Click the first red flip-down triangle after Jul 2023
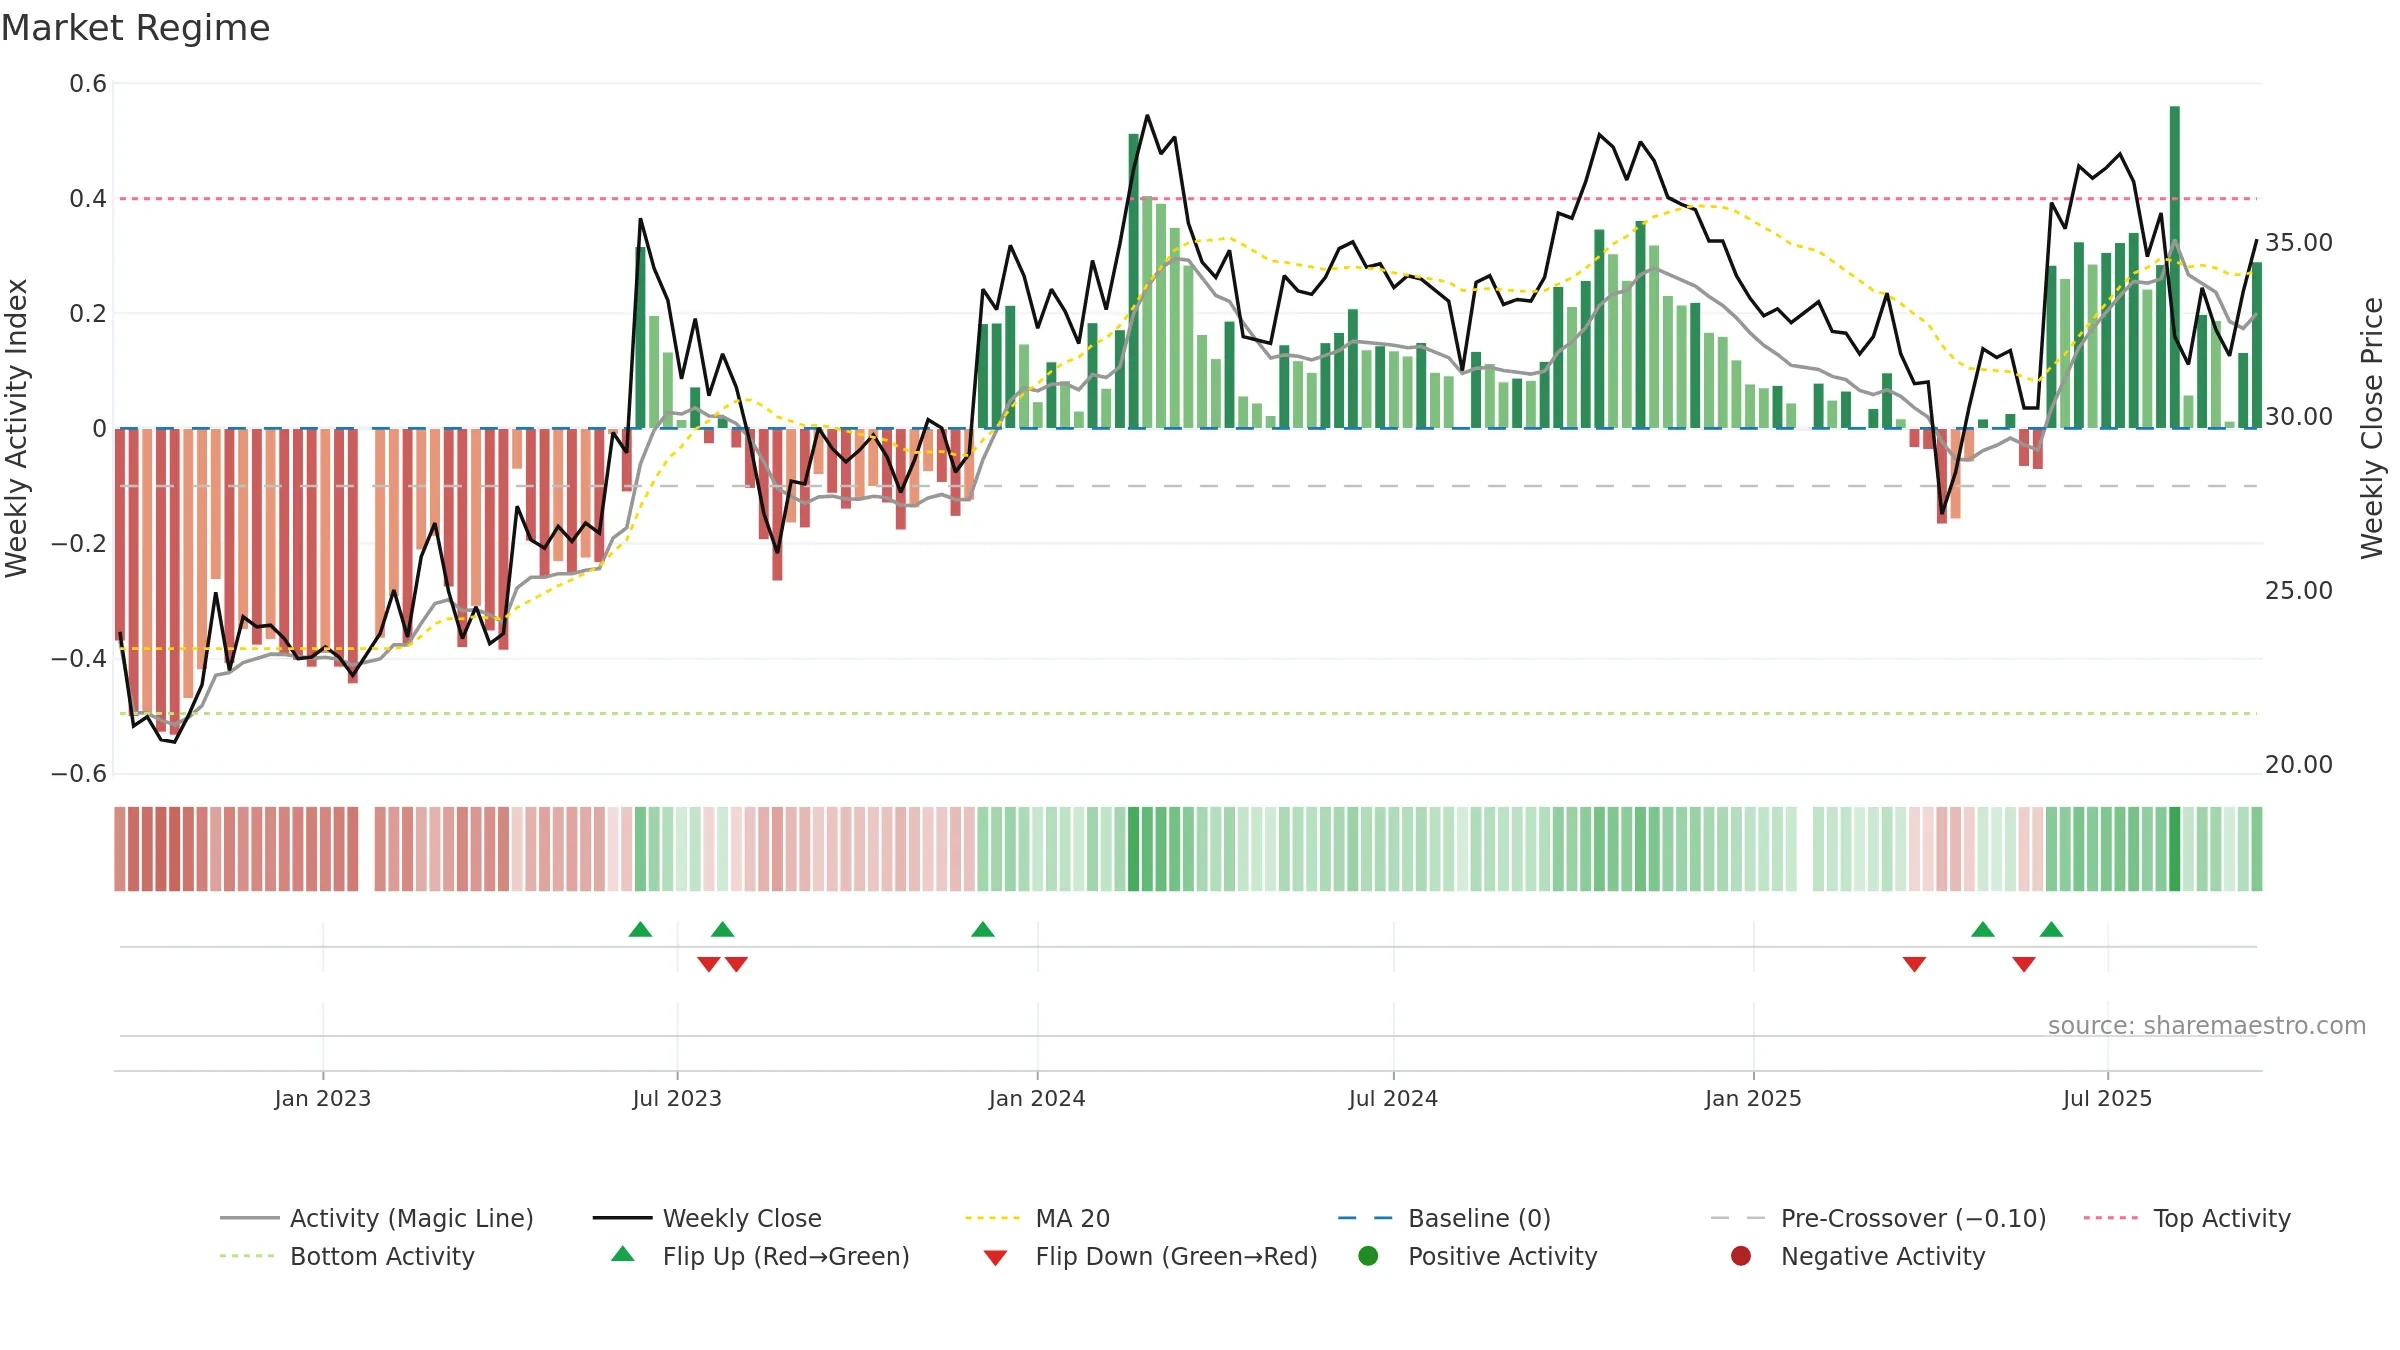 coord(709,964)
